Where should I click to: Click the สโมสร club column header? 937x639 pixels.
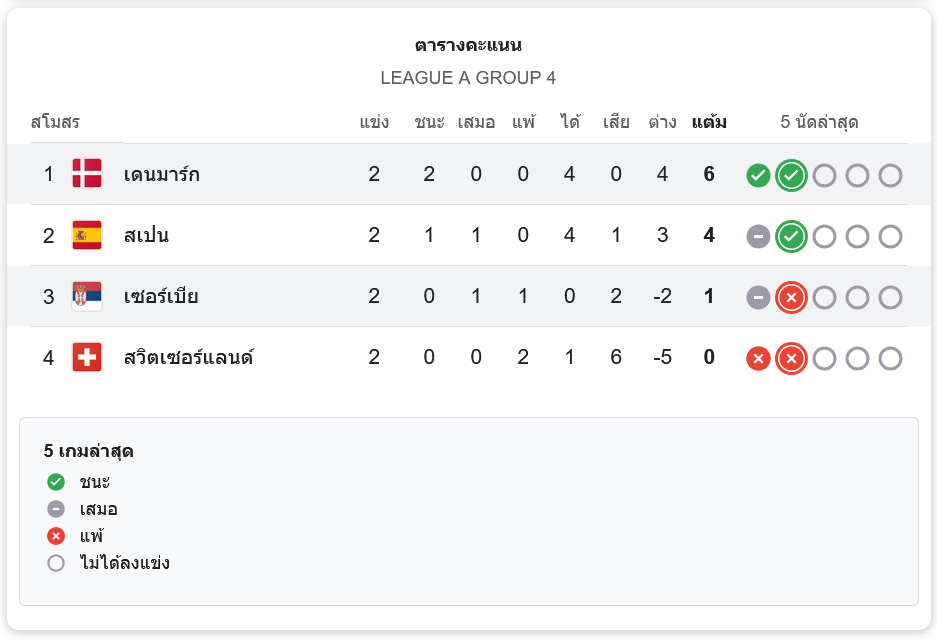coord(55,123)
